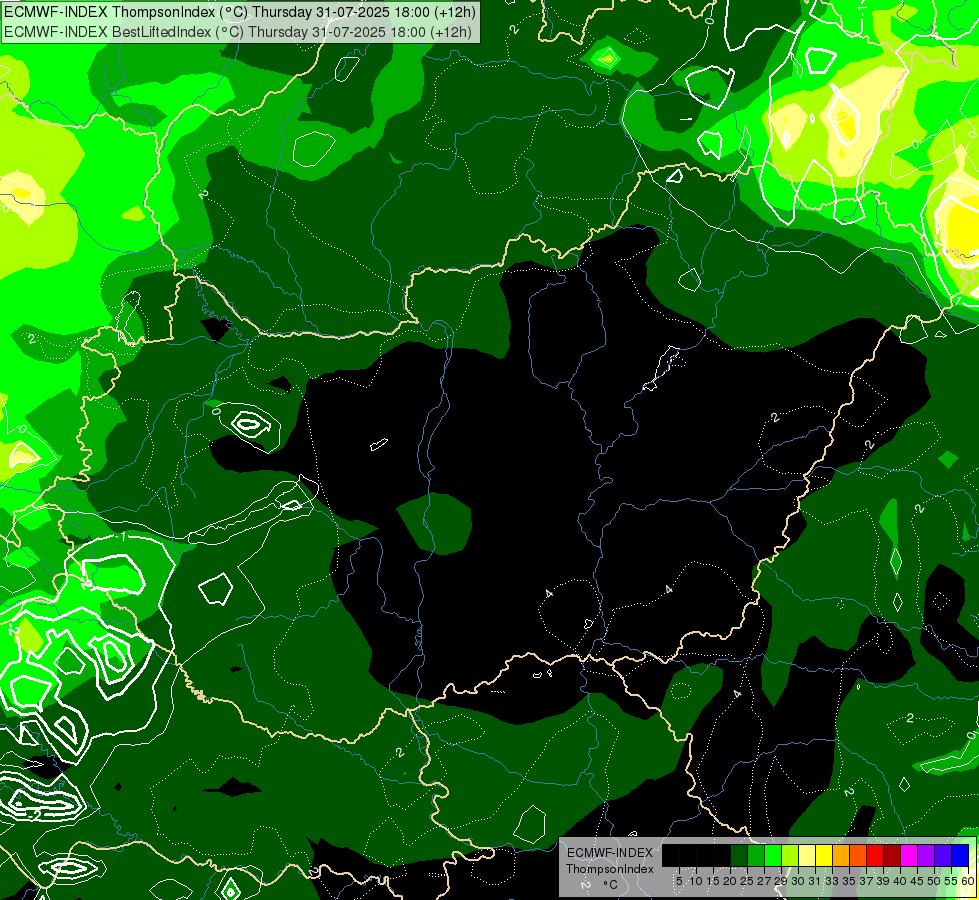The image size is (979, 900).
Task: Click the legend scale value 27
Action: click(x=764, y=881)
